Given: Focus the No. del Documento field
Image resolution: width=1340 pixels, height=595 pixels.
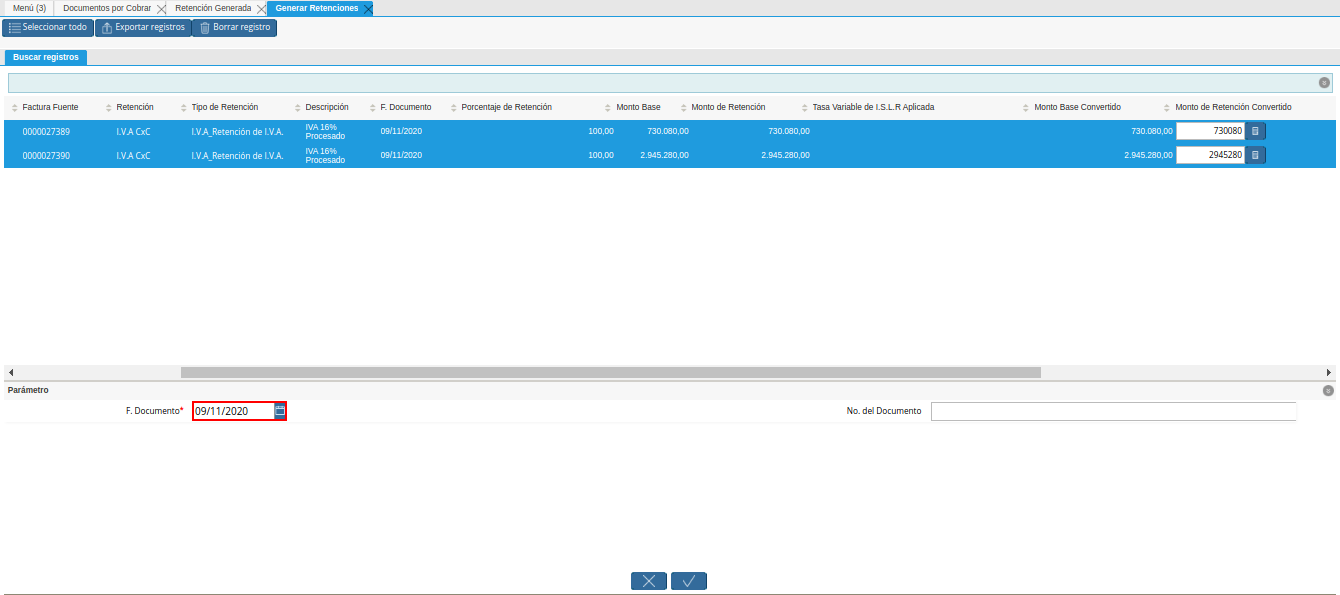Looking at the screenshot, I should (x=1113, y=411).
